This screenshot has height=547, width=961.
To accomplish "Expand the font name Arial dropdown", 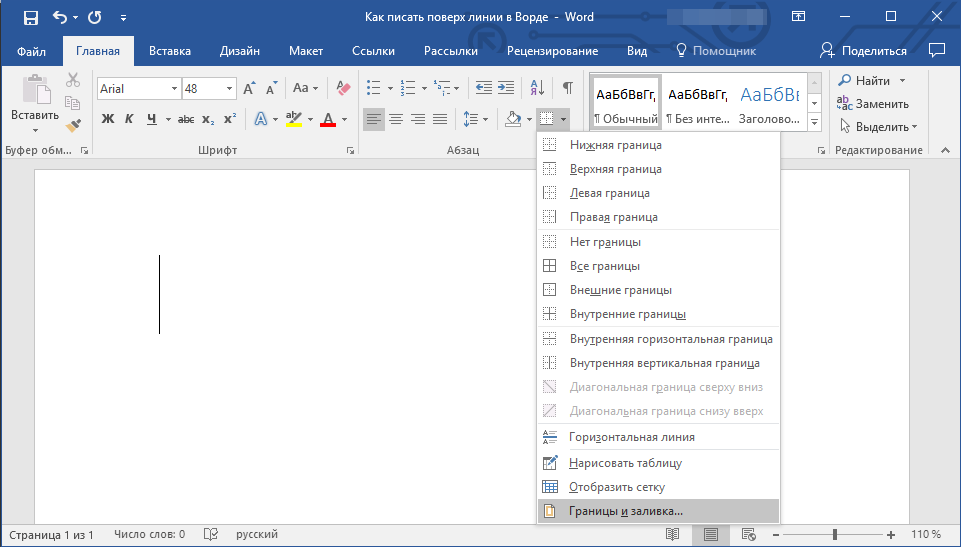I will pos(174,89).
